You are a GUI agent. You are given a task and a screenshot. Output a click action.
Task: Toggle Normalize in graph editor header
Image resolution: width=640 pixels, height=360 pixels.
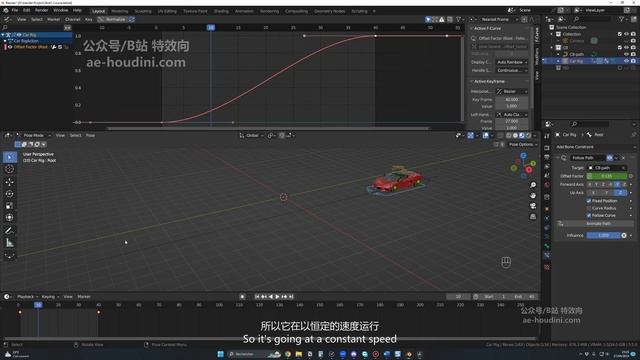pos(113,19)
